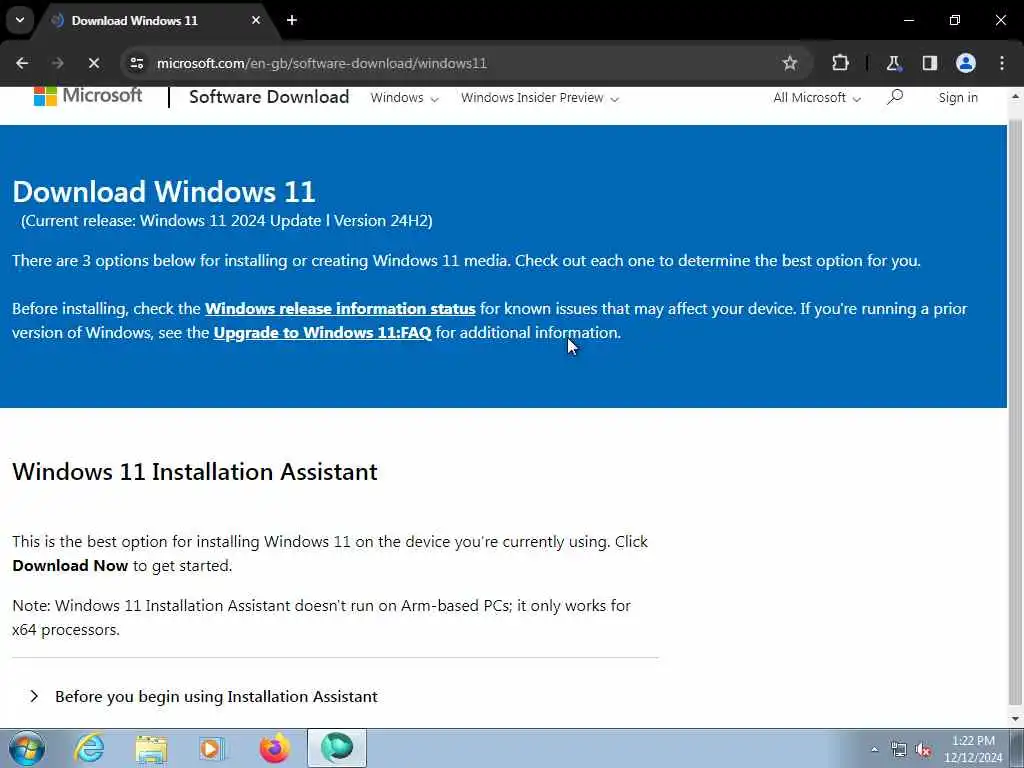Screen dimensions: 1024x768
Task: Minimize the browser window
Action: pos(909,20)
